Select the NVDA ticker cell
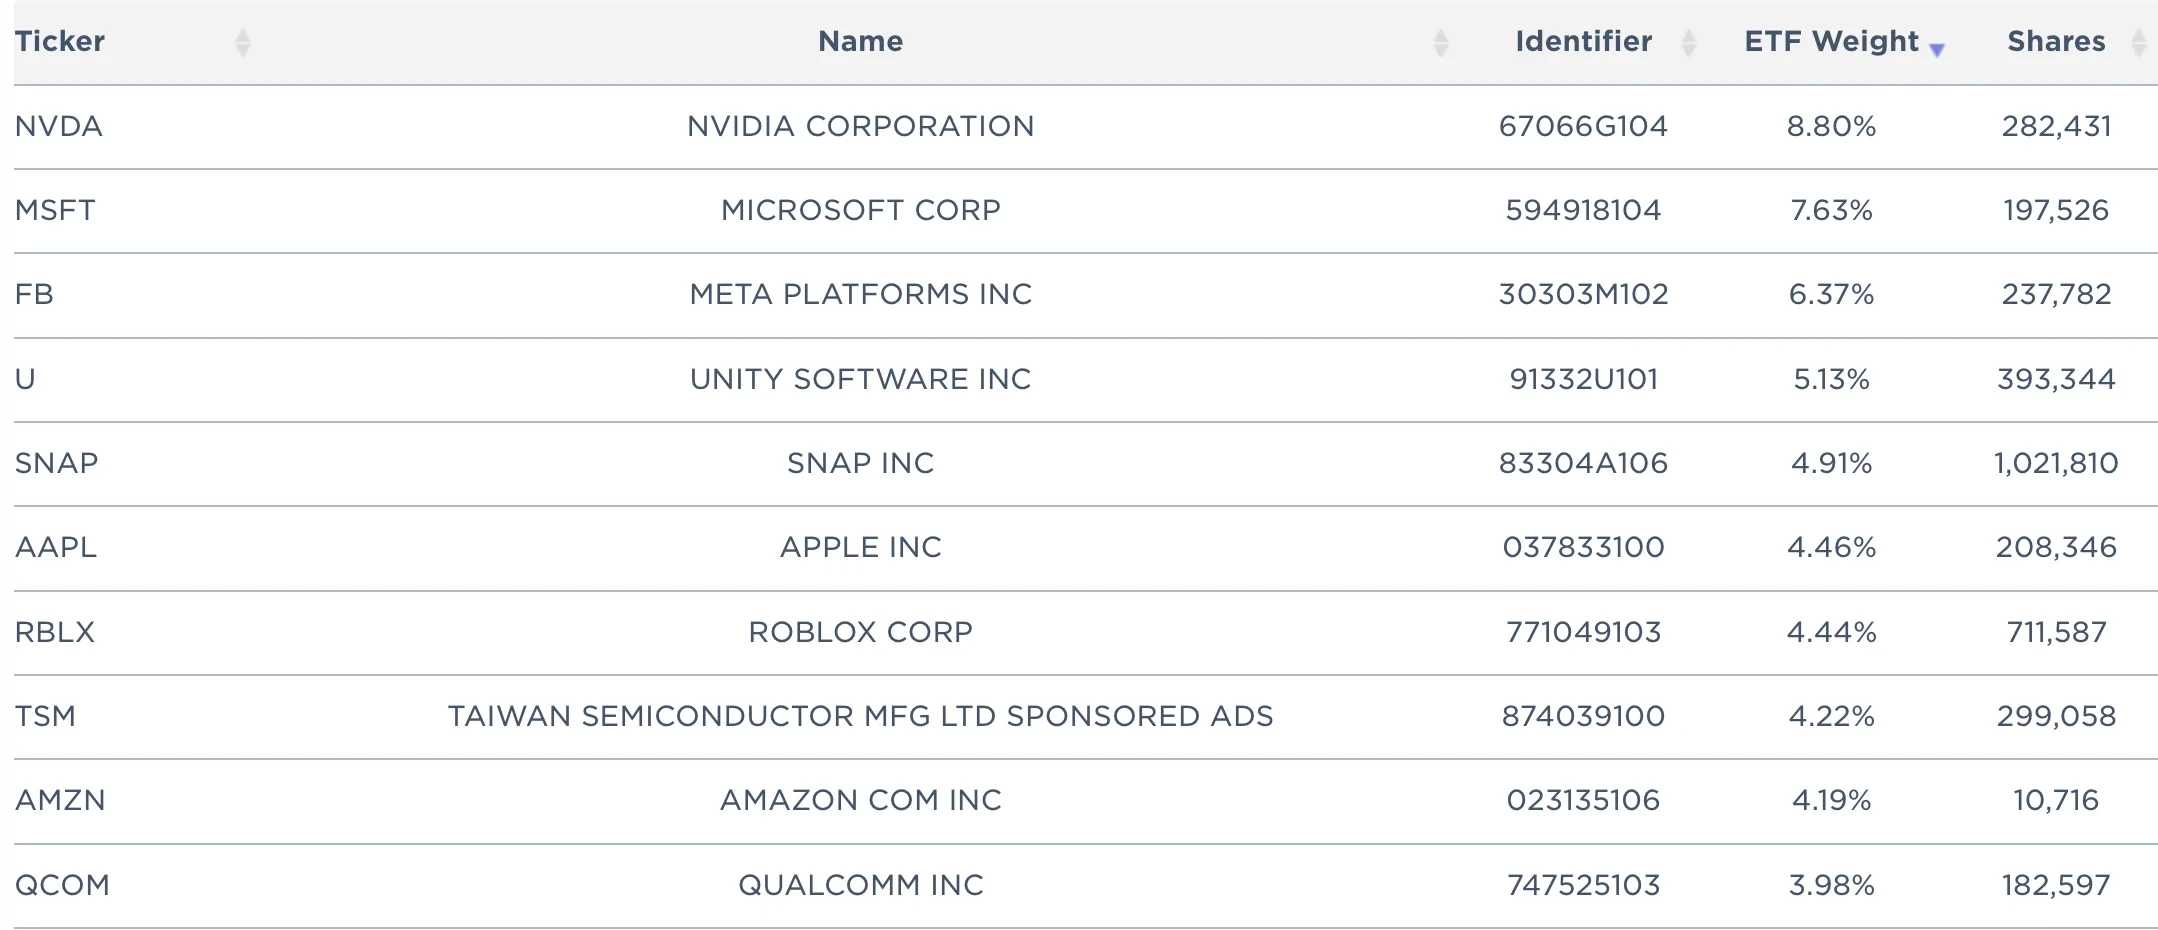The height and width of the screenshot is (930, 2158). pos(59,126)
